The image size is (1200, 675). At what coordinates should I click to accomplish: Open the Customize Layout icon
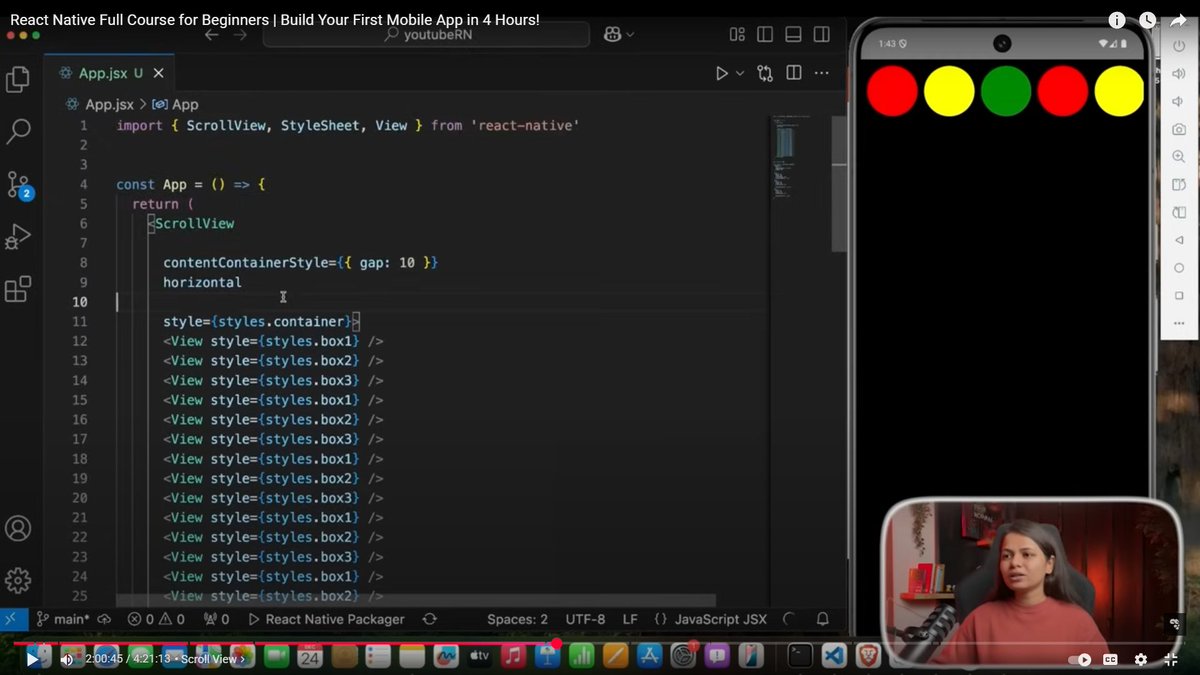tap(737, 34)
